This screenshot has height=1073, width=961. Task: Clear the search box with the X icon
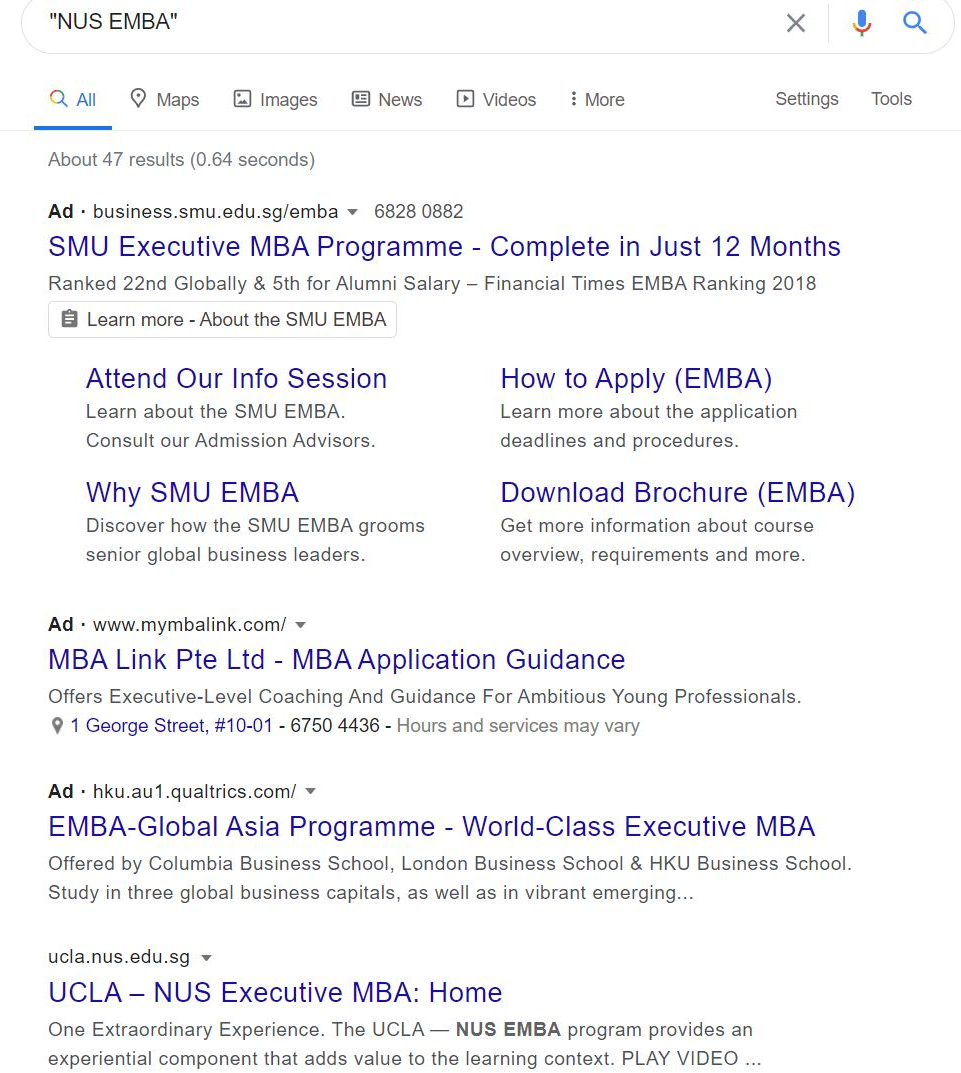click(x=795, y=23)
